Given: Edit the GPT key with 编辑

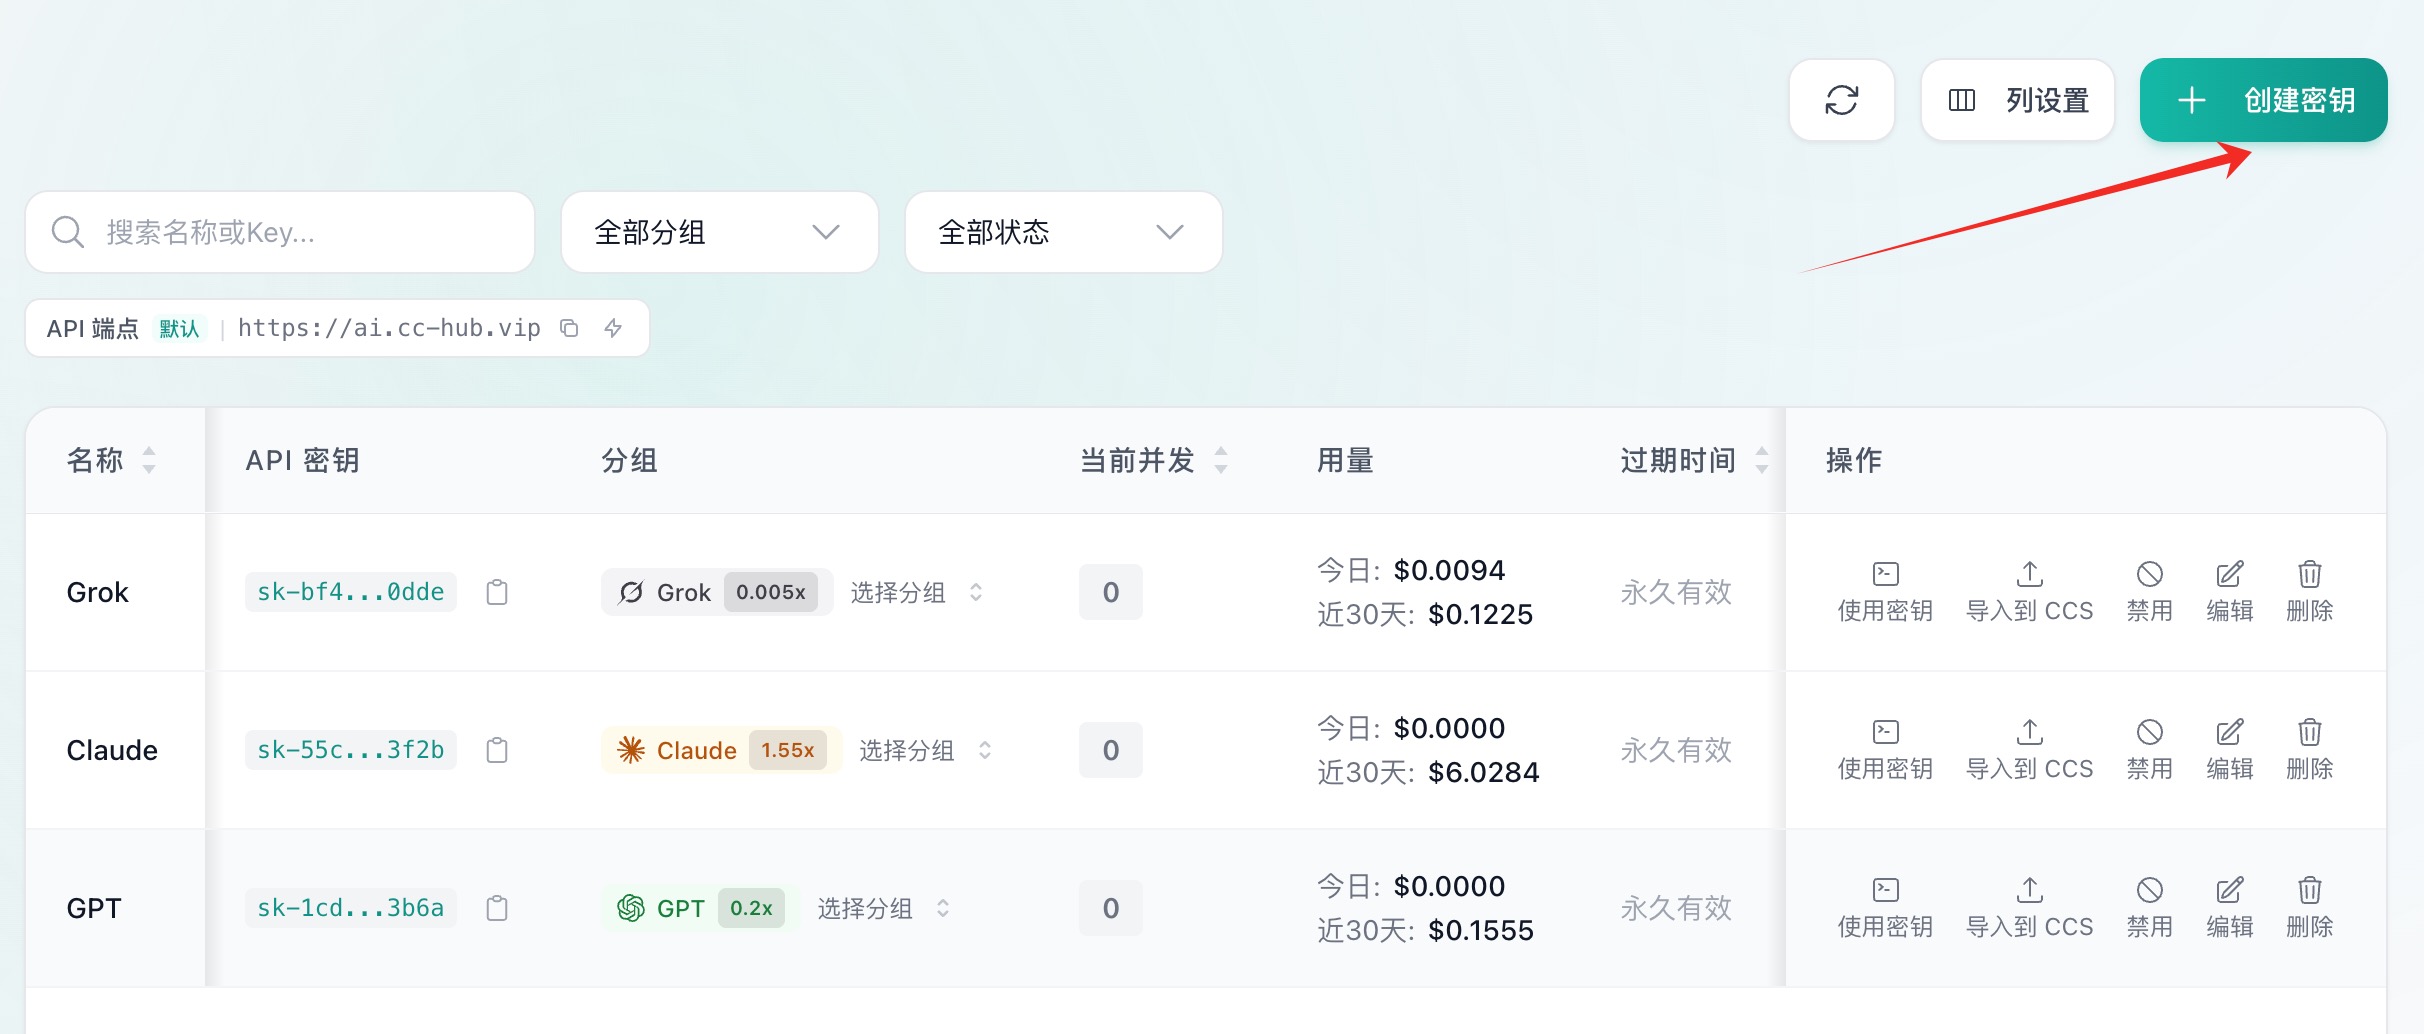Looking at the screenshot, I should click(x=2230, y=908).
